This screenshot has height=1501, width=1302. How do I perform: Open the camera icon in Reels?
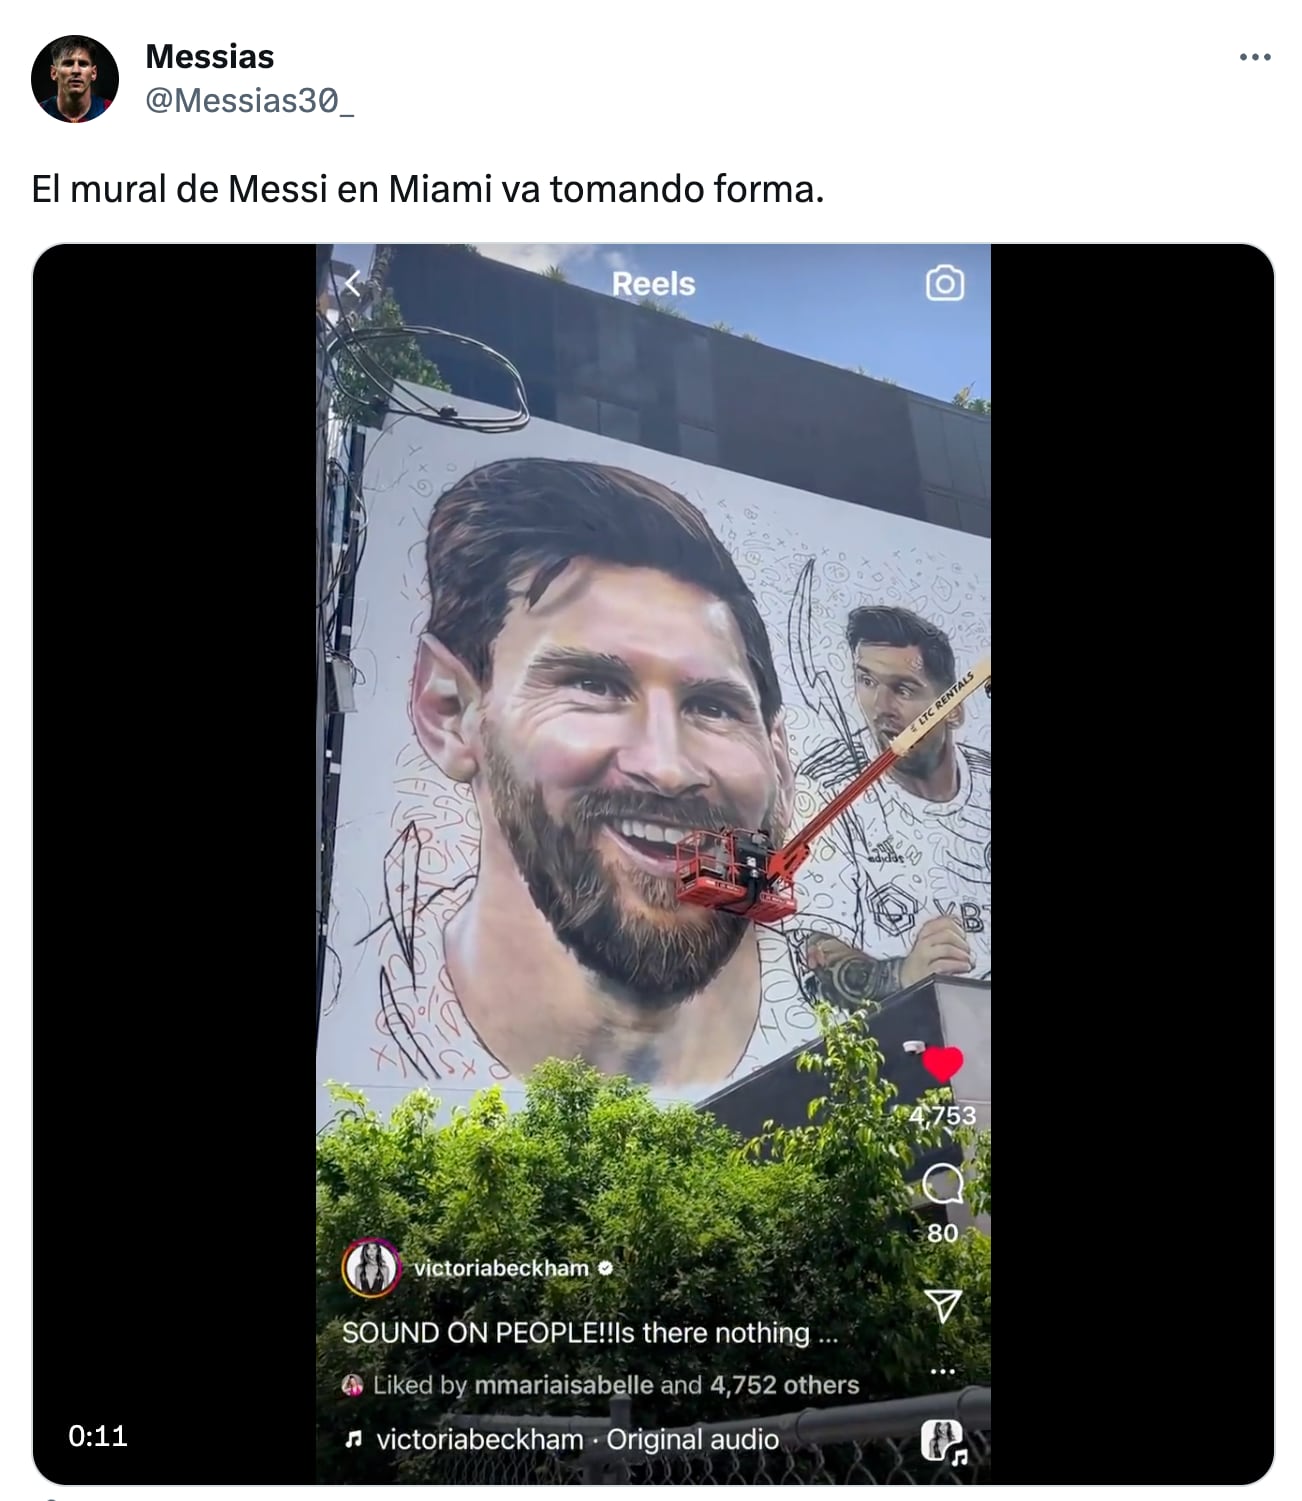point(944,284)
